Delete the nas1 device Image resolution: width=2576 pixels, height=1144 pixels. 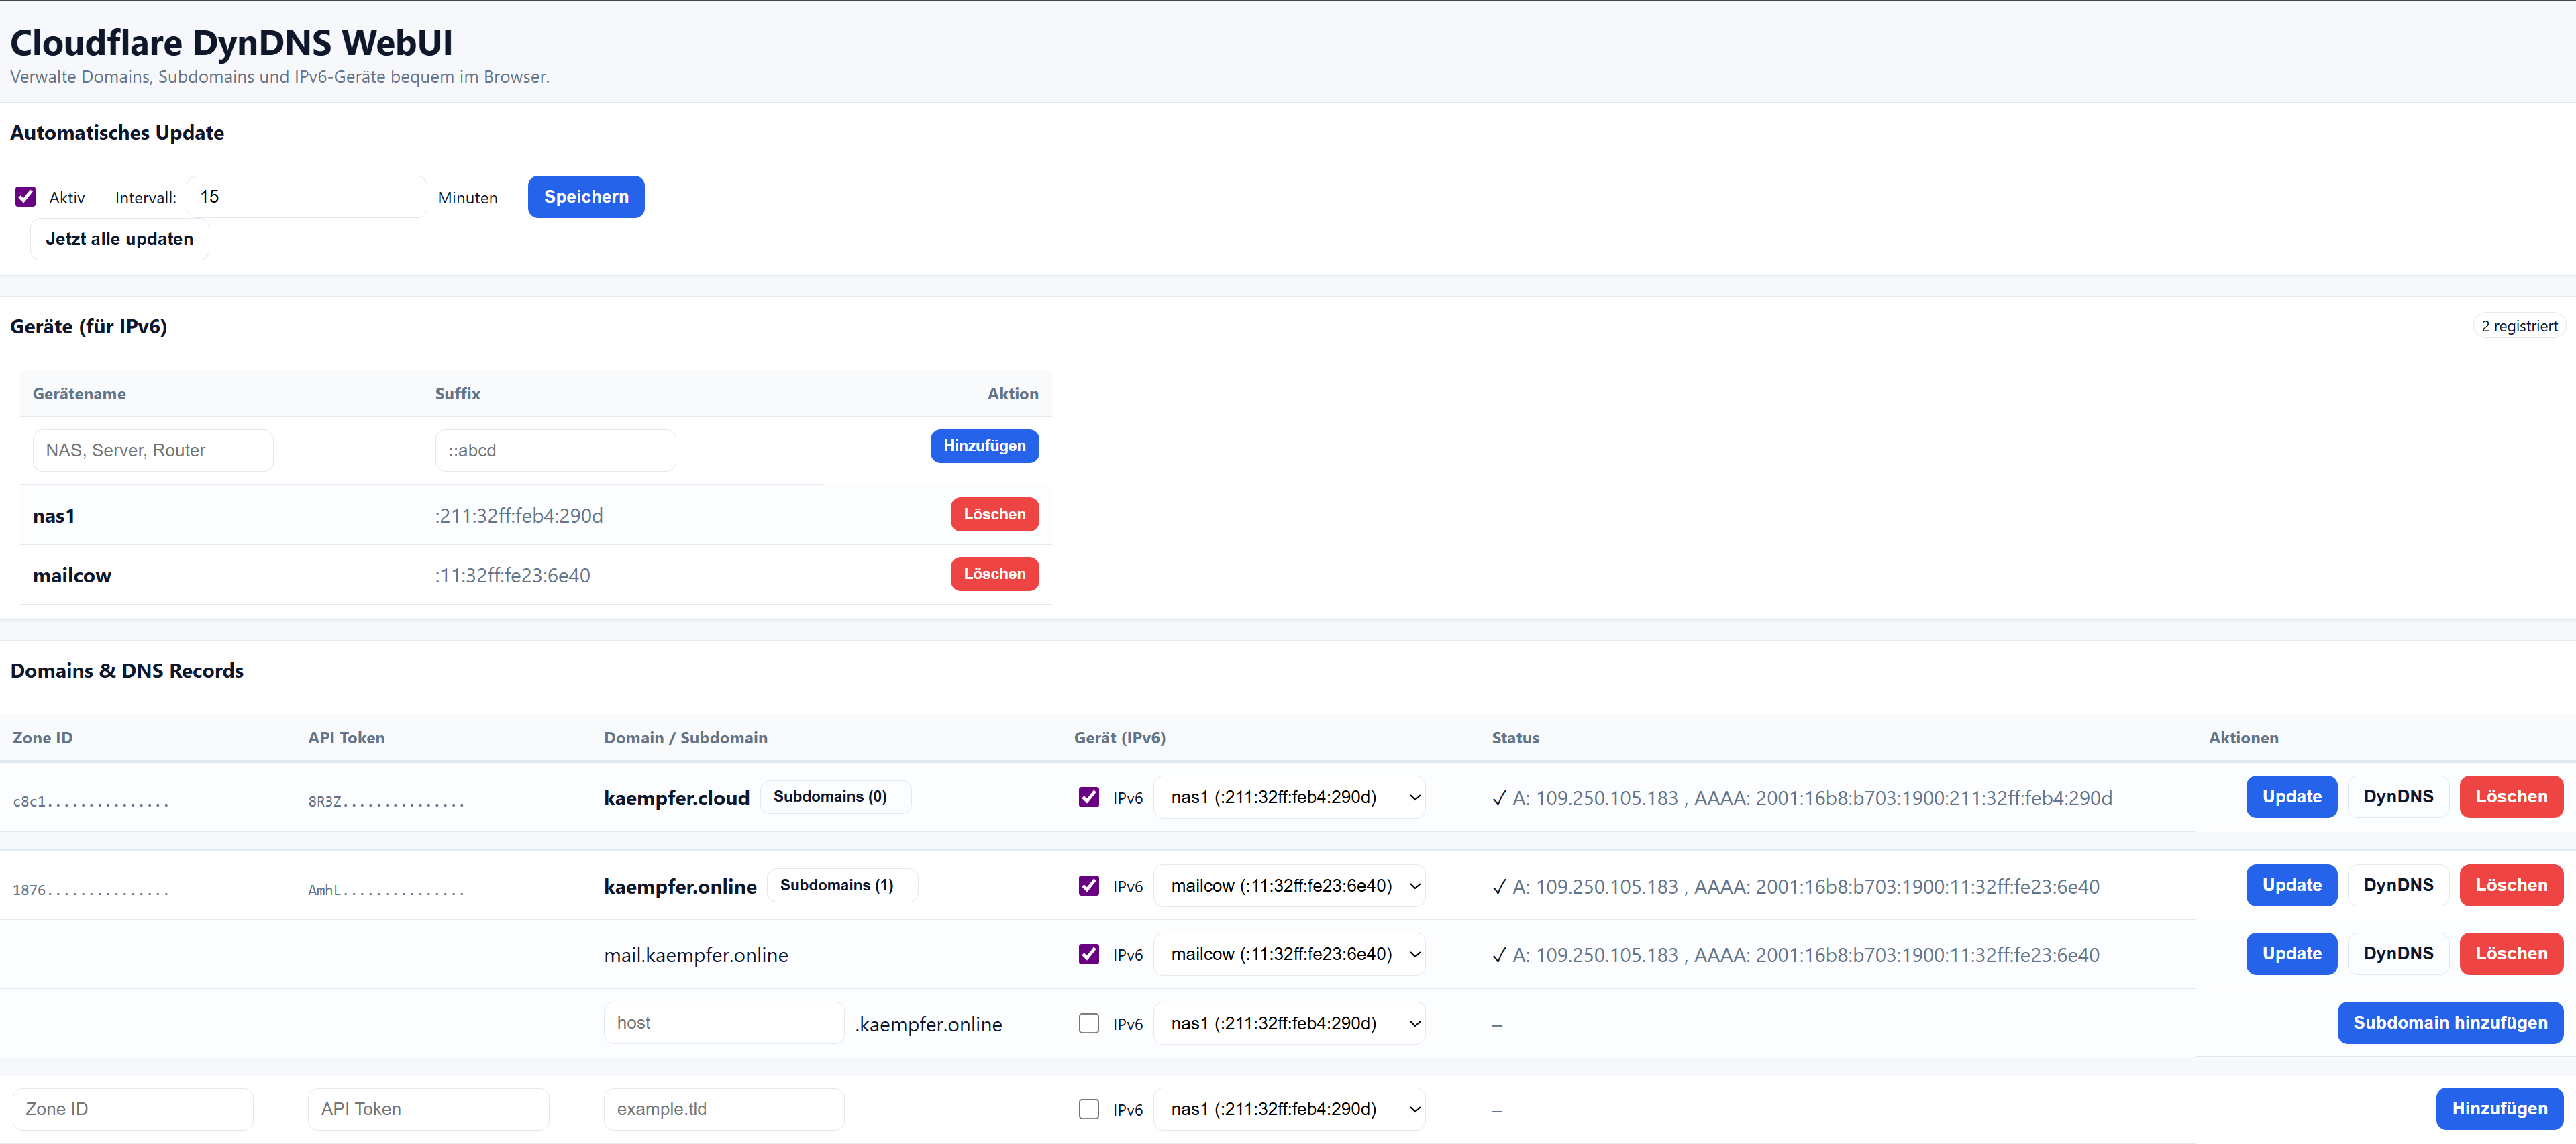[993, 514]
